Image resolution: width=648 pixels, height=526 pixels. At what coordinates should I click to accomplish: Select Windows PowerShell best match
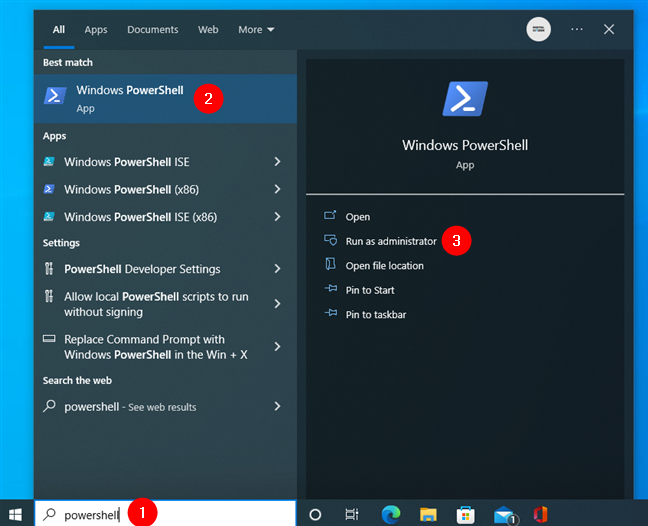165,99
